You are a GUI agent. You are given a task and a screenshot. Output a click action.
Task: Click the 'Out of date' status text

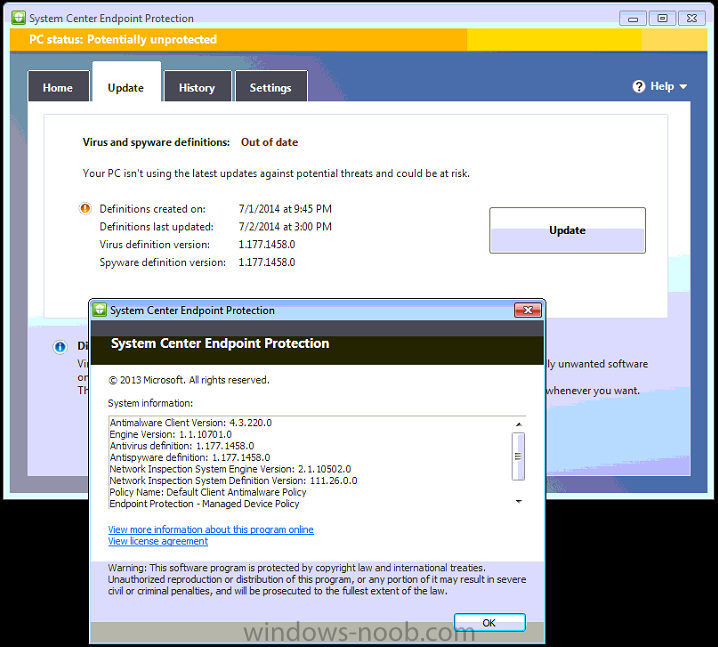tap(269, 142)
